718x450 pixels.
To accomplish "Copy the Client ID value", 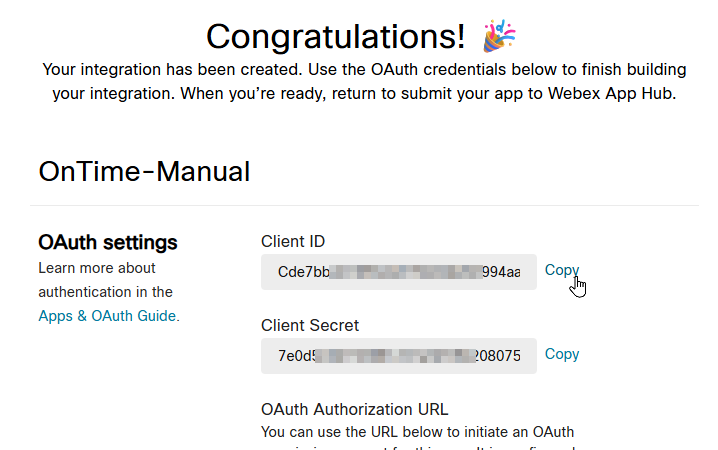I will pos(562,270).
